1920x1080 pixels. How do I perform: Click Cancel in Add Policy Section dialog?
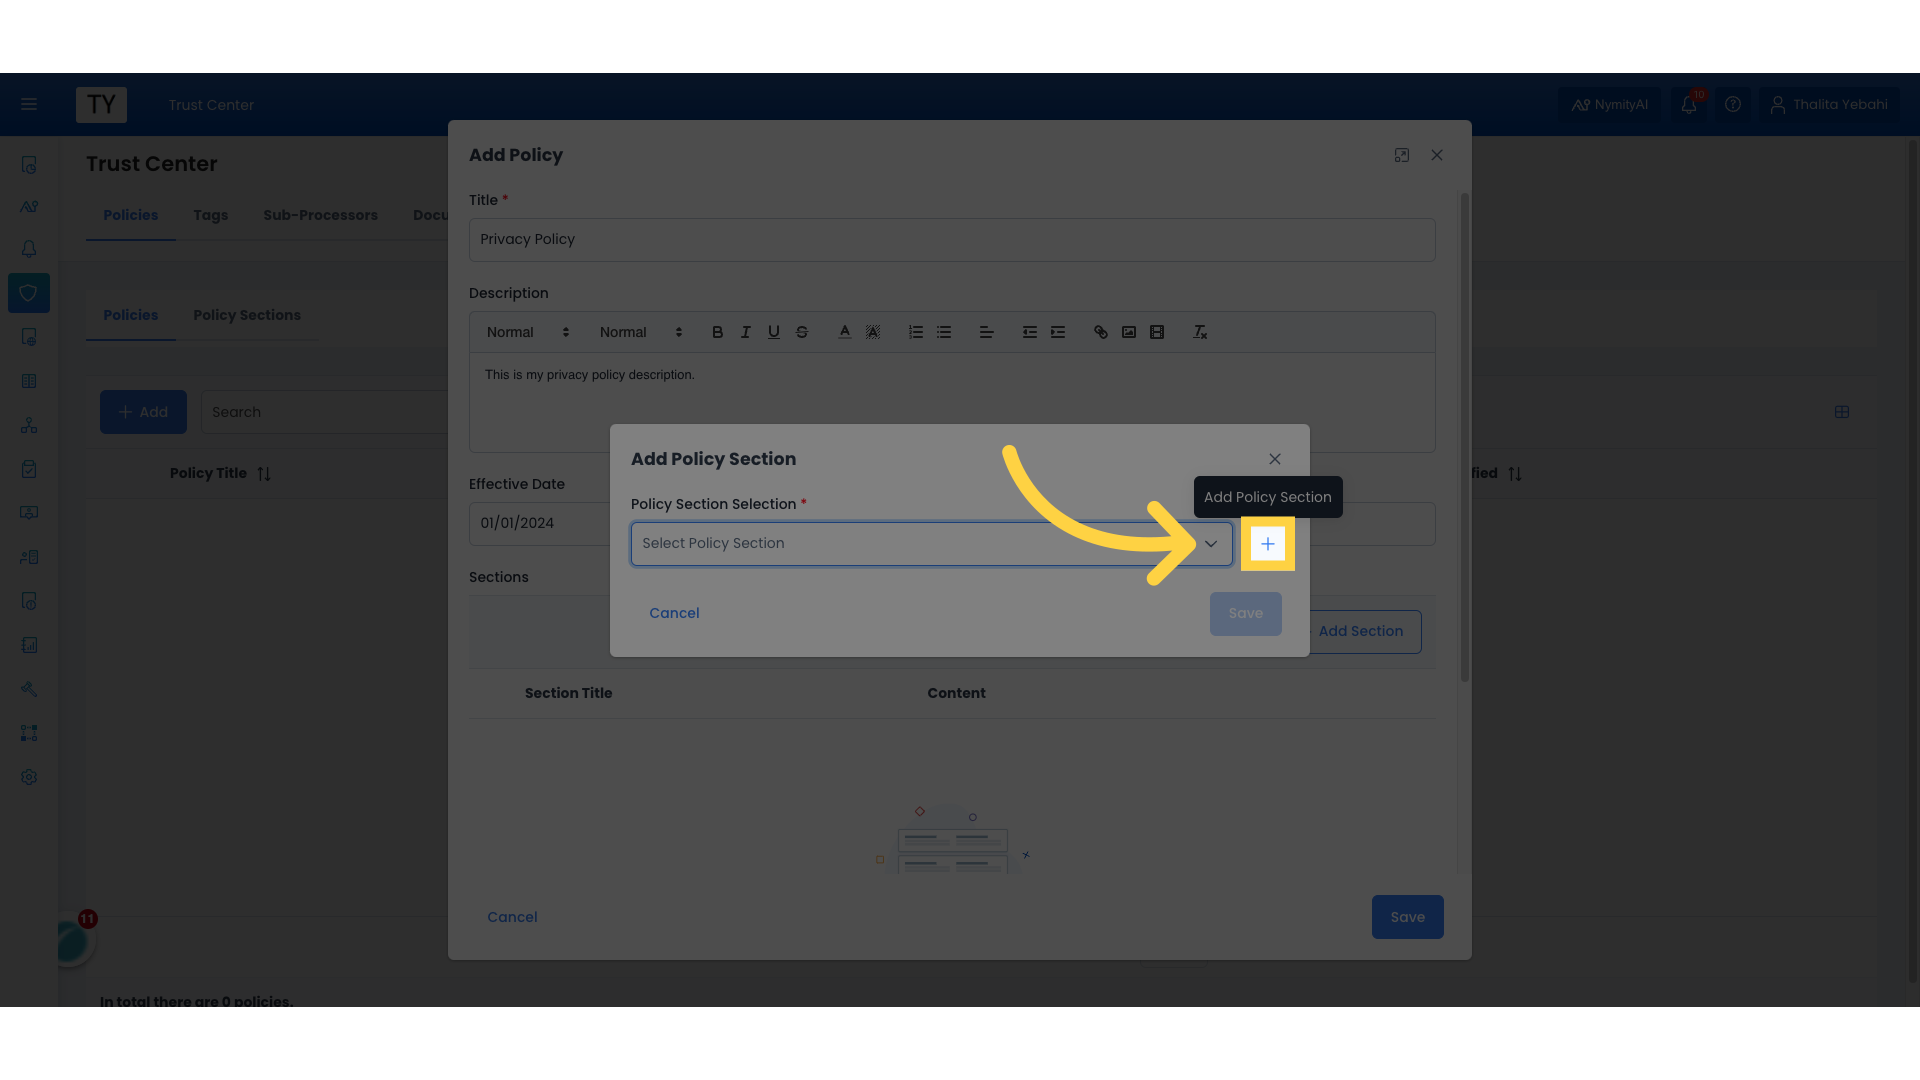coord(674,613)
